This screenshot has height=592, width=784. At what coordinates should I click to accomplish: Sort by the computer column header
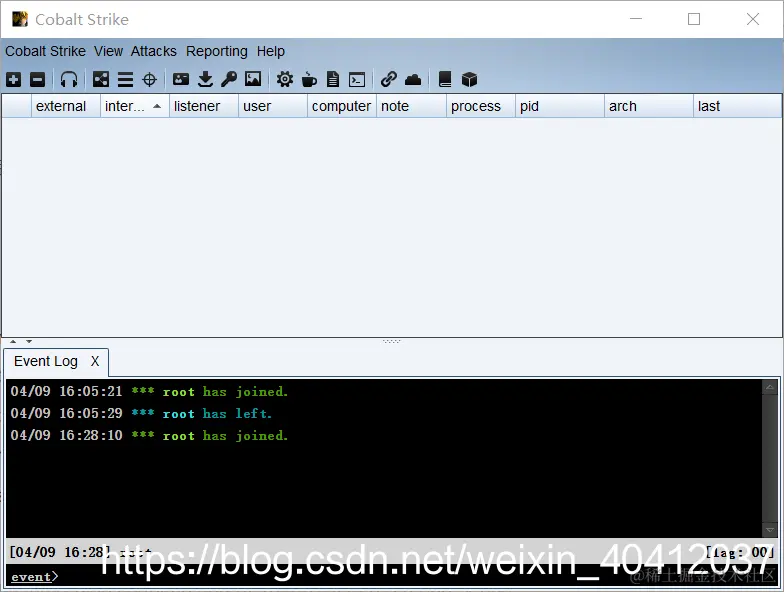point(342,106)
